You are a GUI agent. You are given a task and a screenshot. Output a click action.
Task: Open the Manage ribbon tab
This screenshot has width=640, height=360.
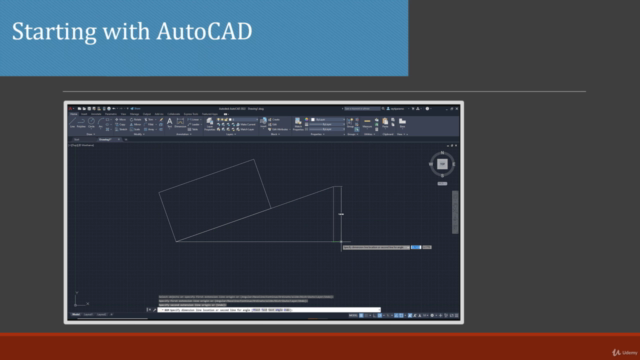(x=134, y=114)
